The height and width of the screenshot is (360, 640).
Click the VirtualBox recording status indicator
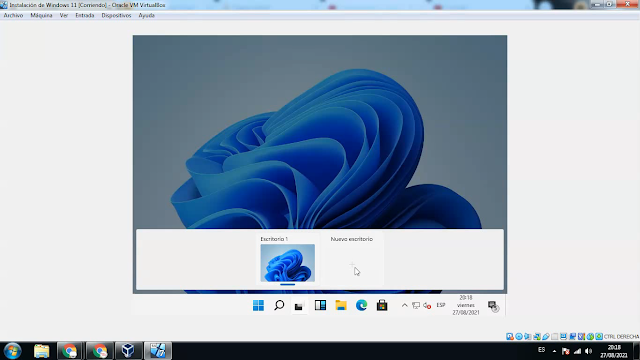pos(573,337)
